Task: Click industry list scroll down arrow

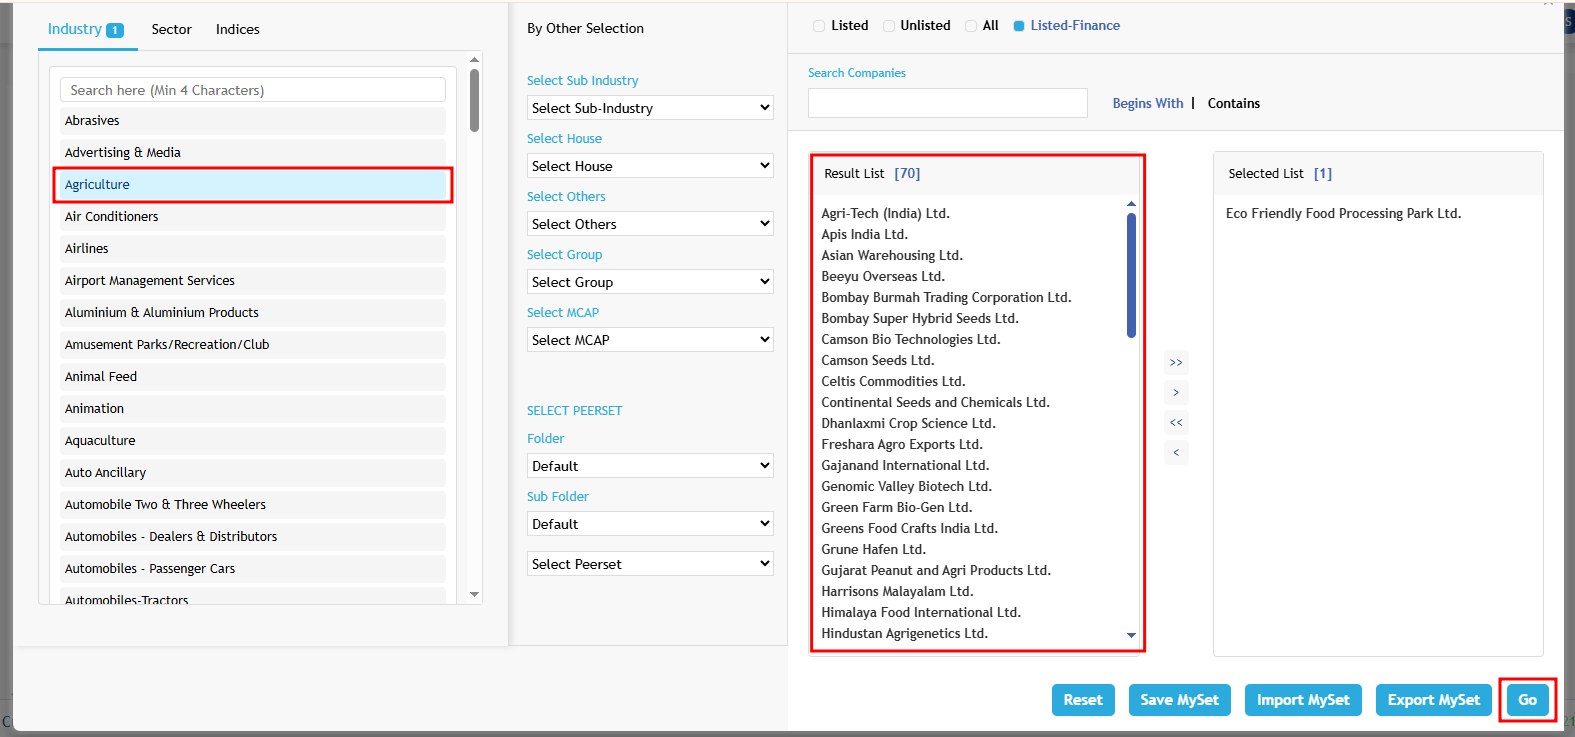Action: [474, 594]
